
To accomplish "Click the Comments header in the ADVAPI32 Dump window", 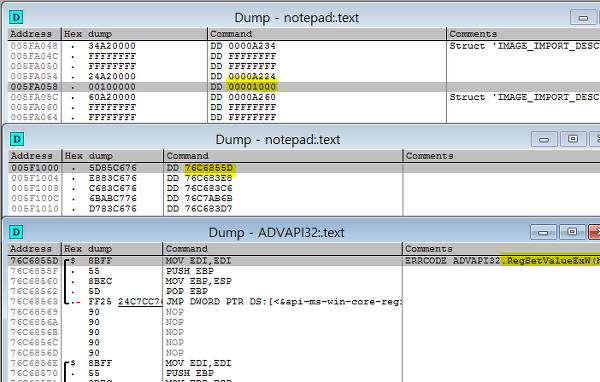I will click(x=501, y=249).
